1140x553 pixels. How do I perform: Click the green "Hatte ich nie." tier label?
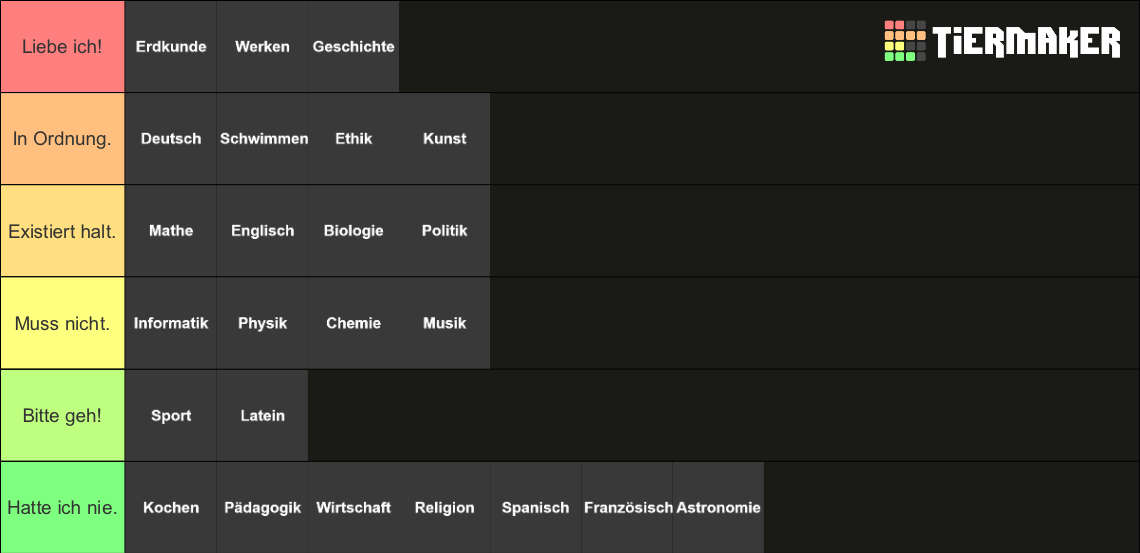point(63,507)
